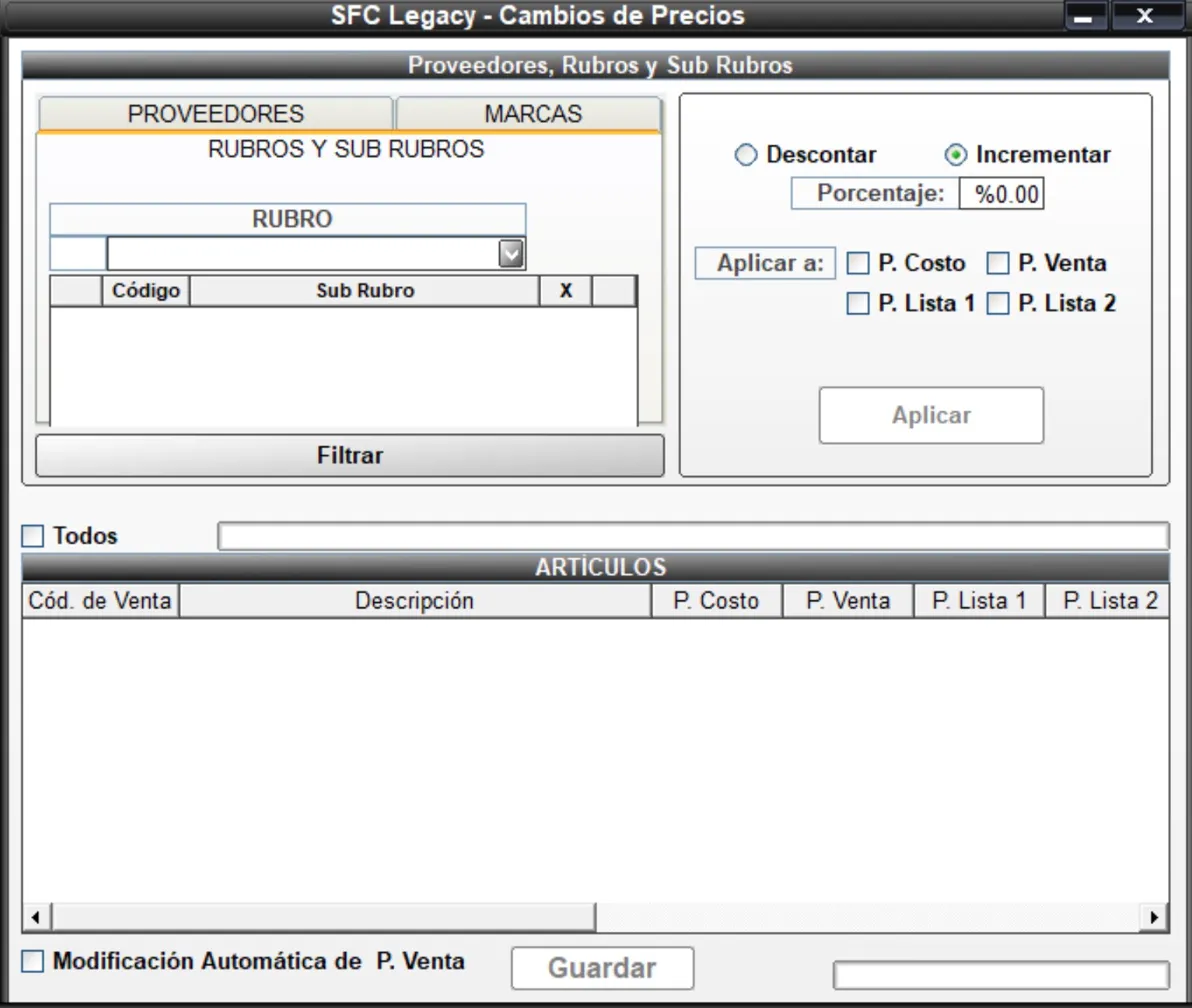This screenshot has height=1008, width=1192.
Task: Click the search field beside Todos
Action: (x=692, y=536)
